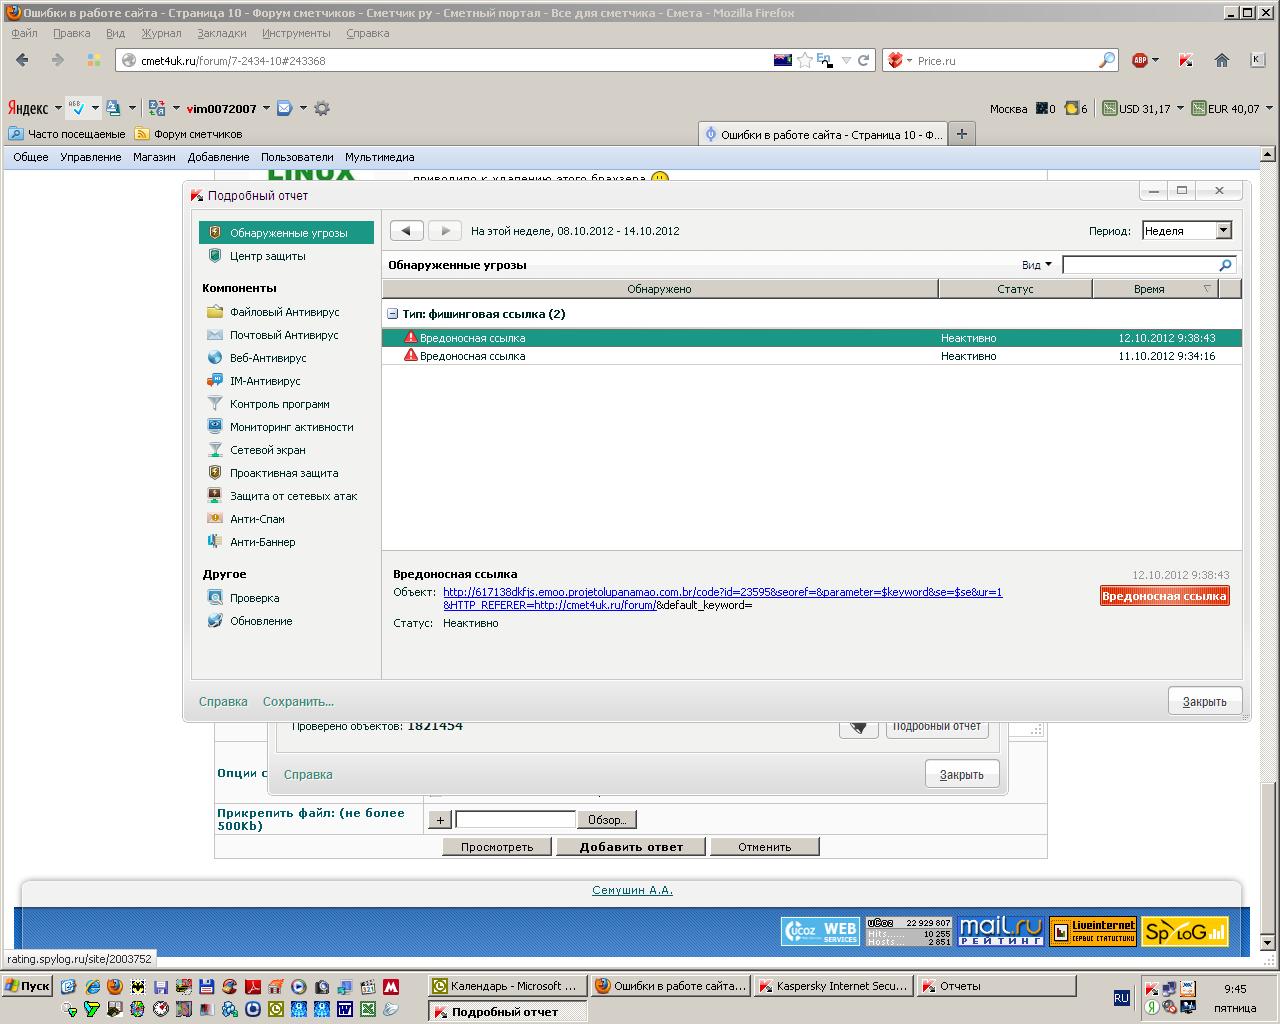The height and width of the screenshot is (1024, 1280).
Task: Open Закладки menu in Firefox
Action: [221, 33]
